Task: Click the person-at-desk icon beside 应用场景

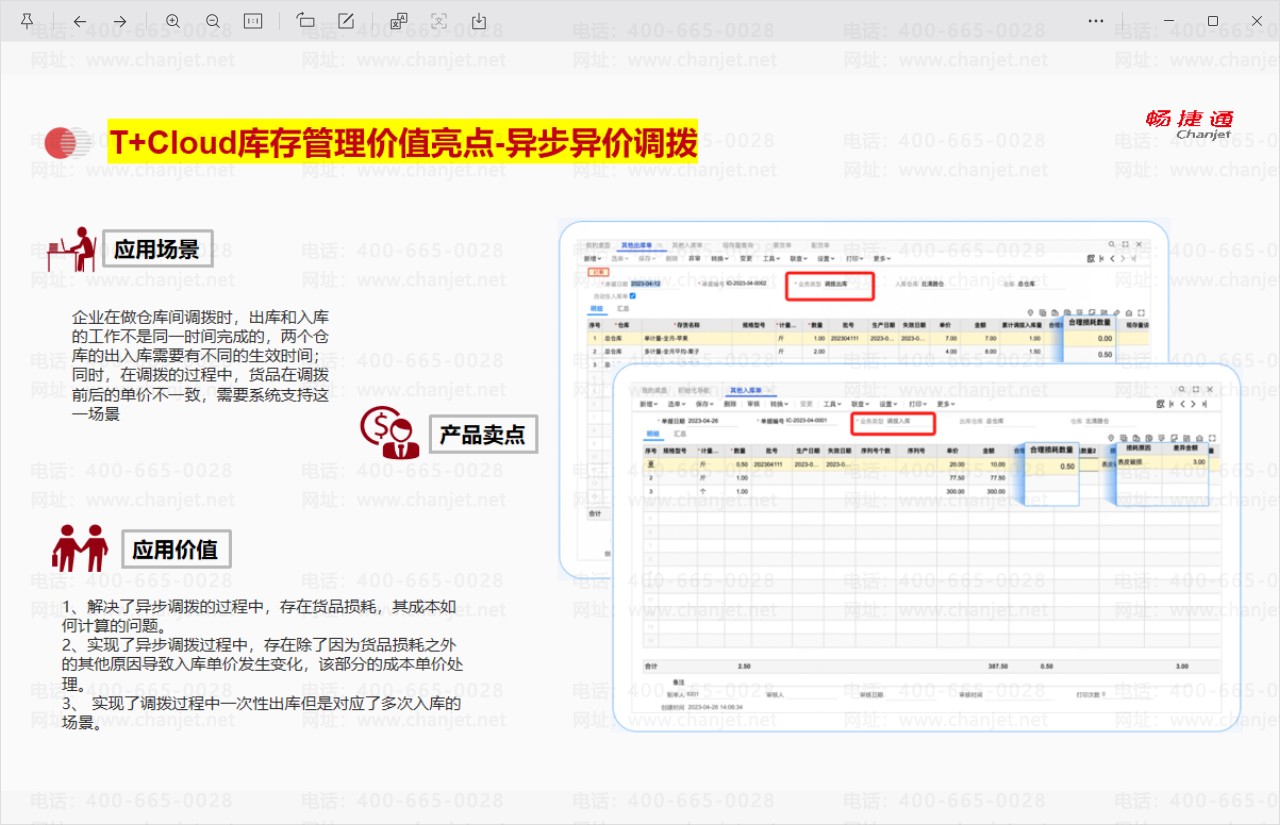Action: (x=71, y=249)
